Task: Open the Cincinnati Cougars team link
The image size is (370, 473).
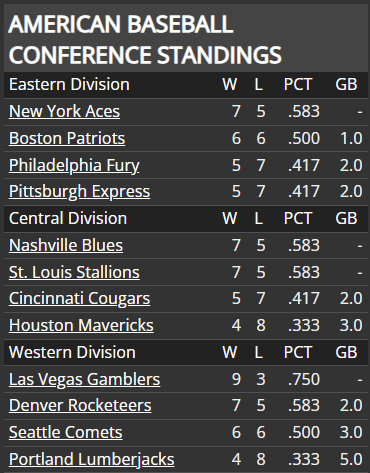Action: [x=79, y=299]
